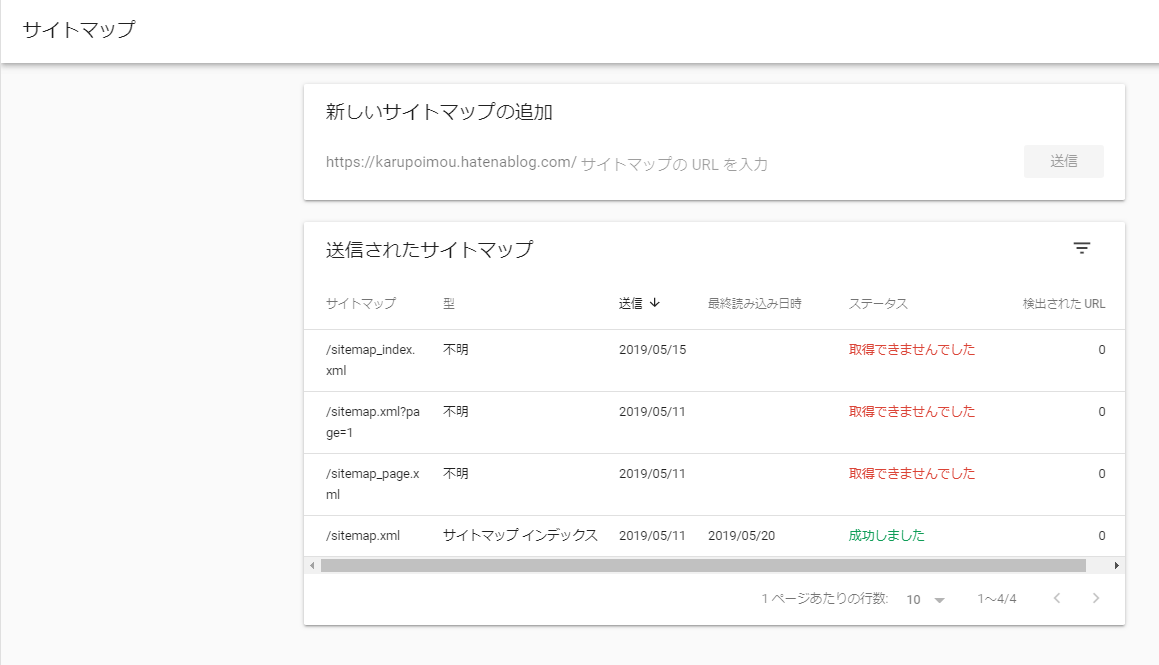Image resolution: width=1159 pixels, height=665 pixels.
Task: Click the ステータス column header
Action: [878, 304]
